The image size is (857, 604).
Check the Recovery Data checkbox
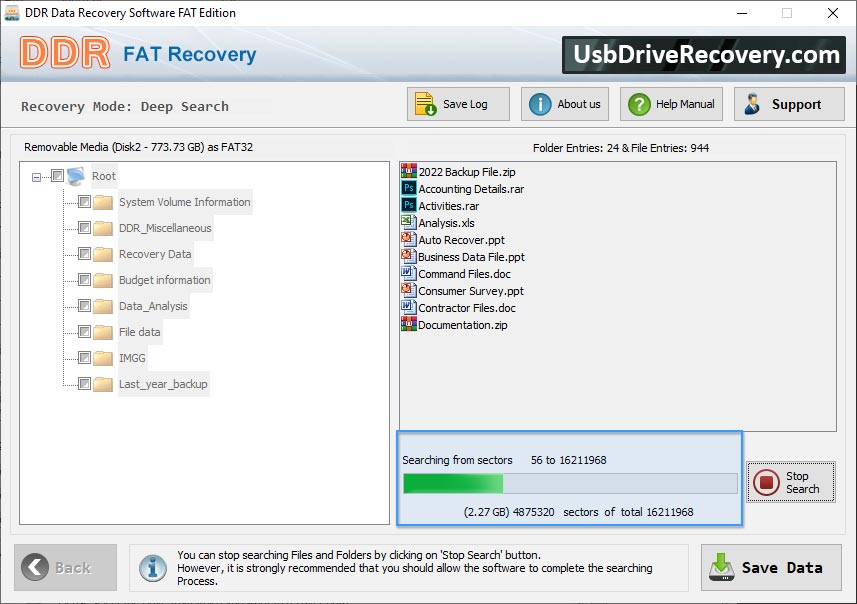pos(84,254)
